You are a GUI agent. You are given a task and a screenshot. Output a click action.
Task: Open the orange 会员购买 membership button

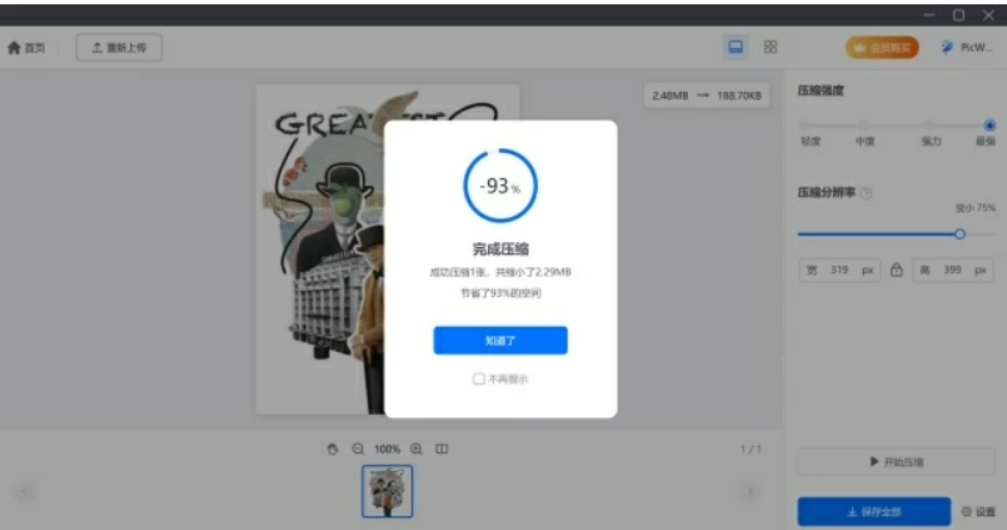[882, 48]
